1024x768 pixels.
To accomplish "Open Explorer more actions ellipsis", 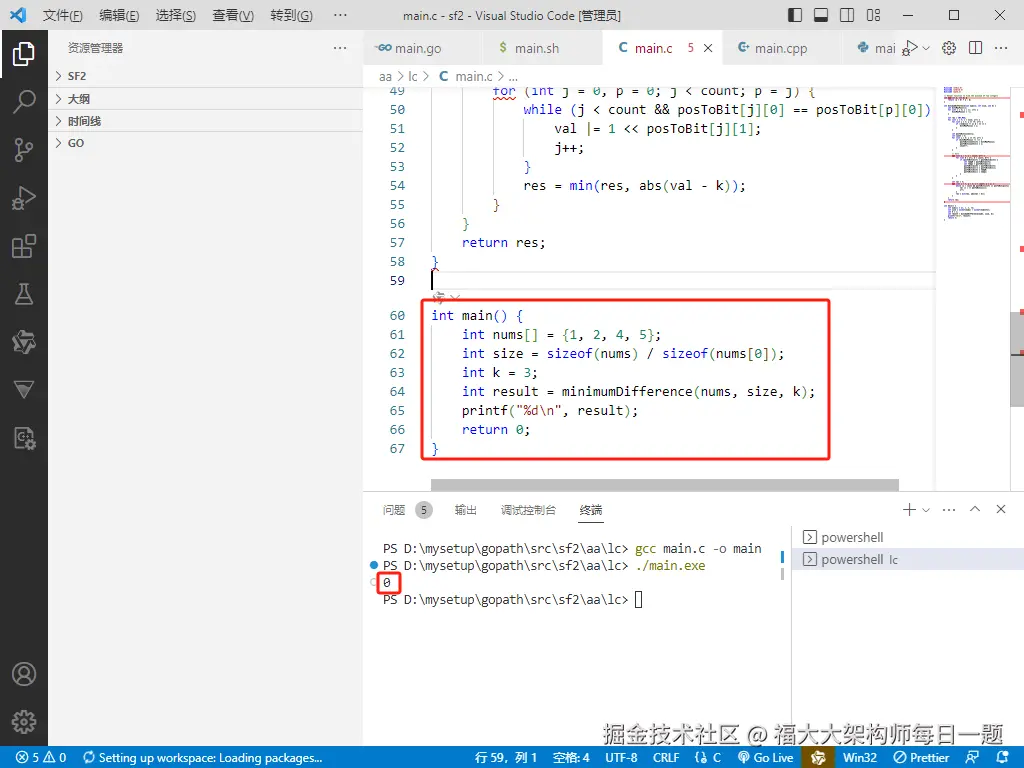I will 340,48.
